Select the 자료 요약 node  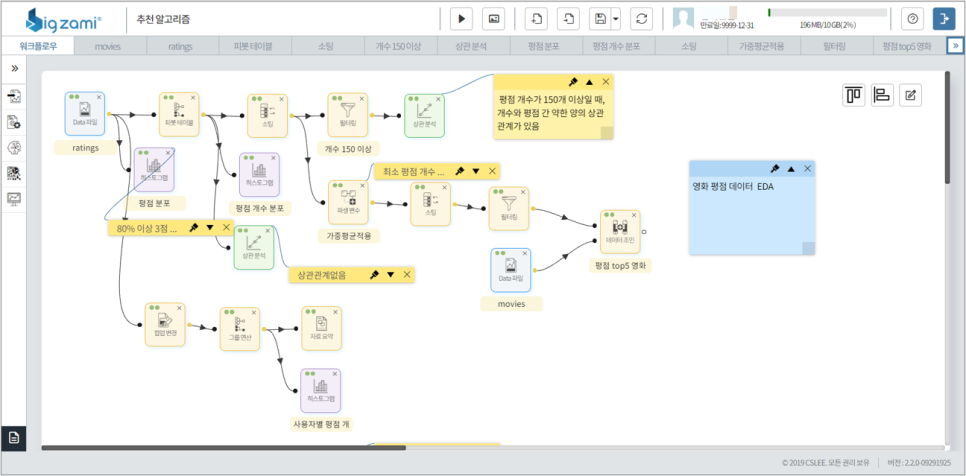click(x=322, y=328)
